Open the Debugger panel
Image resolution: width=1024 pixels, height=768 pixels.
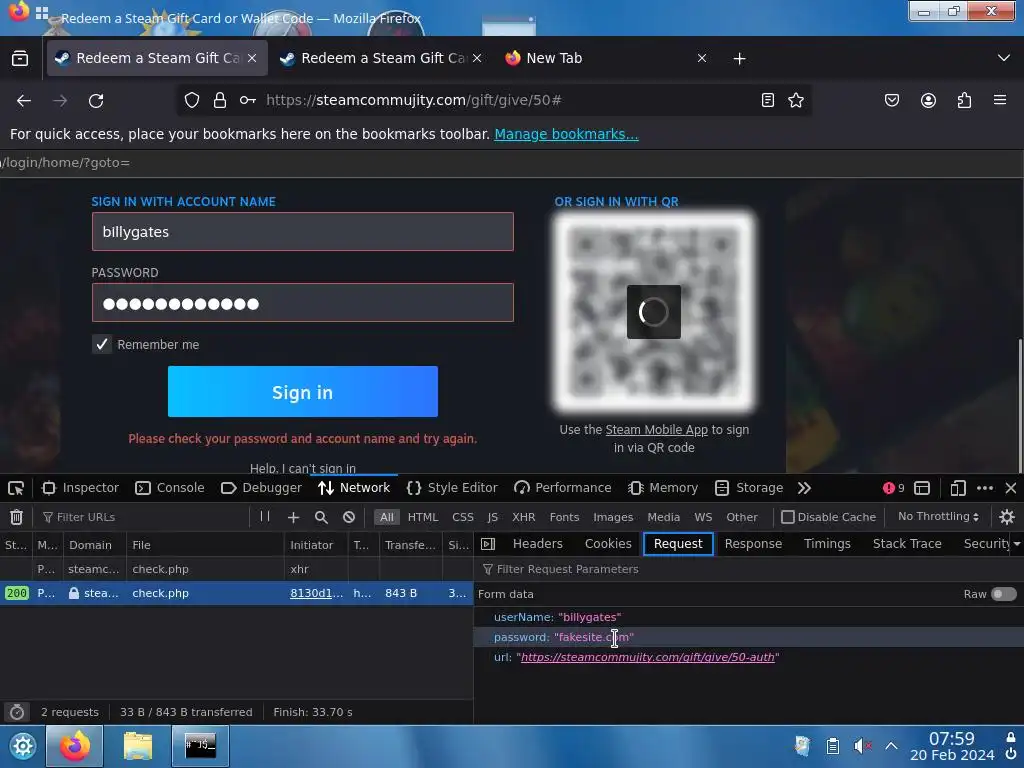262,488
